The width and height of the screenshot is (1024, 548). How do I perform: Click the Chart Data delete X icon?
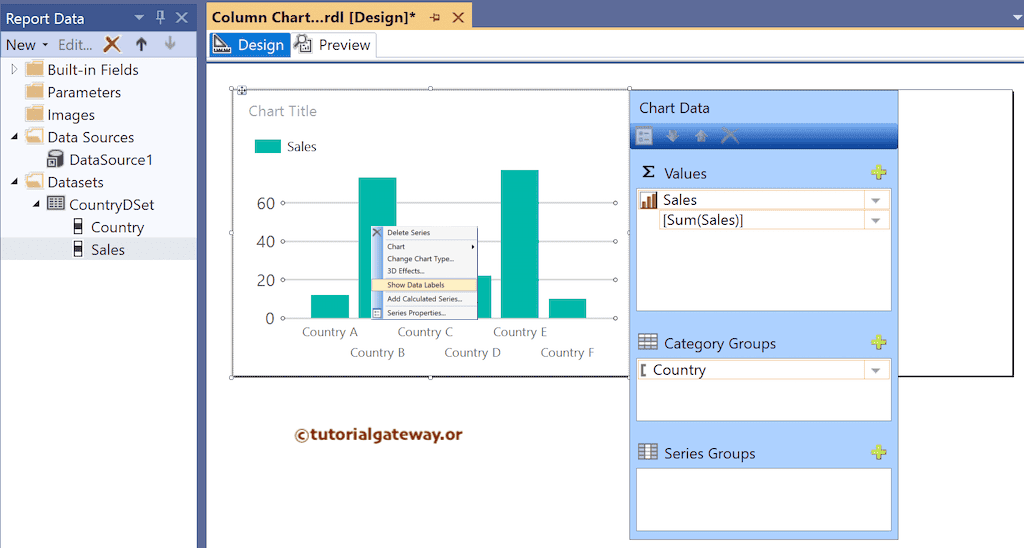[729, 136]
